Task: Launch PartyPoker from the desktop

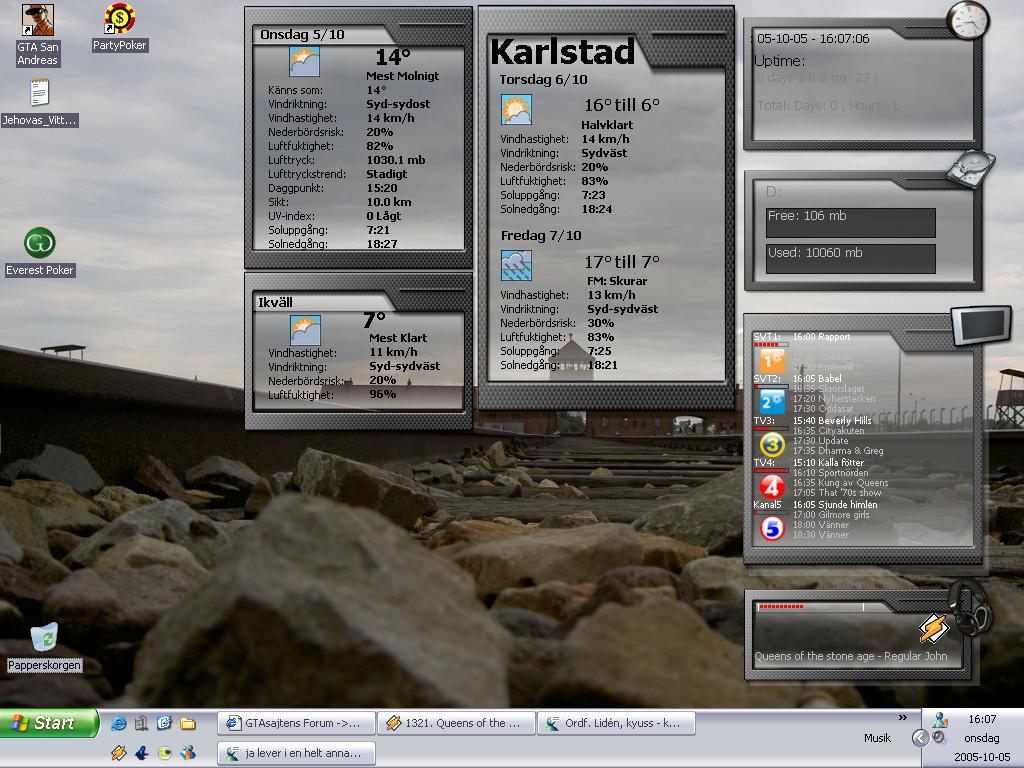Action: click(120, 20)
